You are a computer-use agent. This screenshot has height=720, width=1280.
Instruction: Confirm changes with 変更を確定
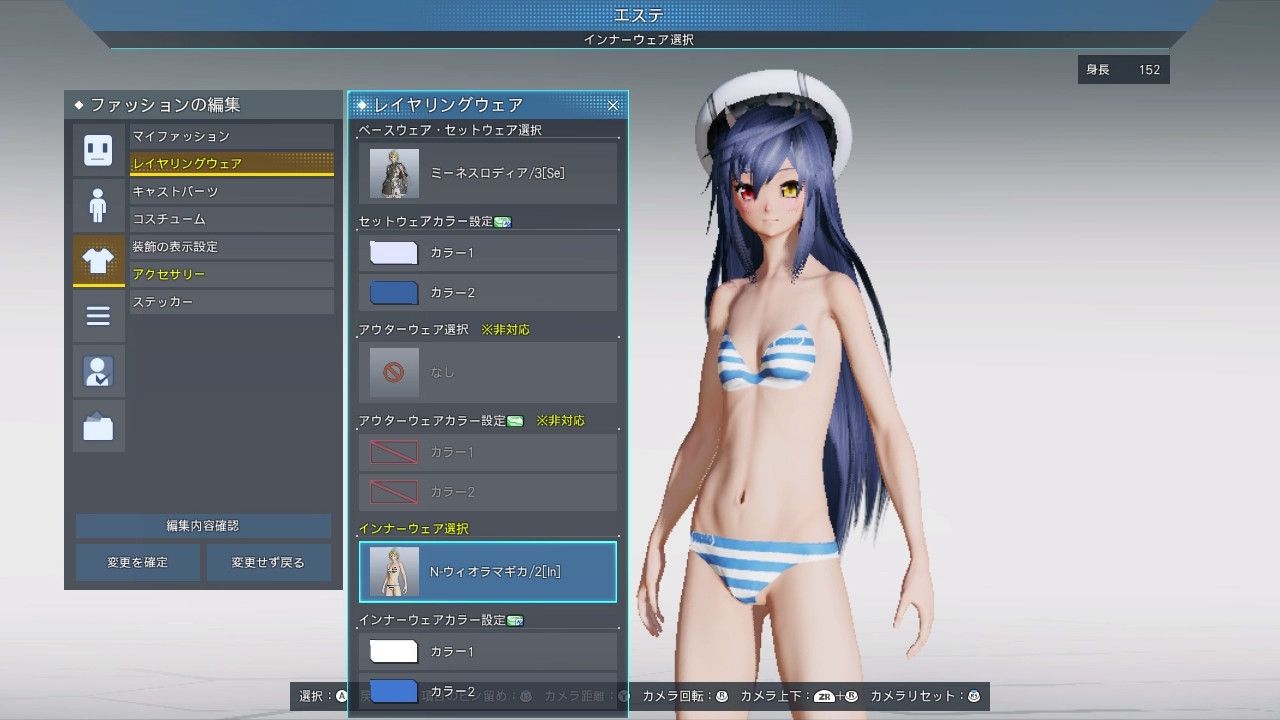point(137,562)
